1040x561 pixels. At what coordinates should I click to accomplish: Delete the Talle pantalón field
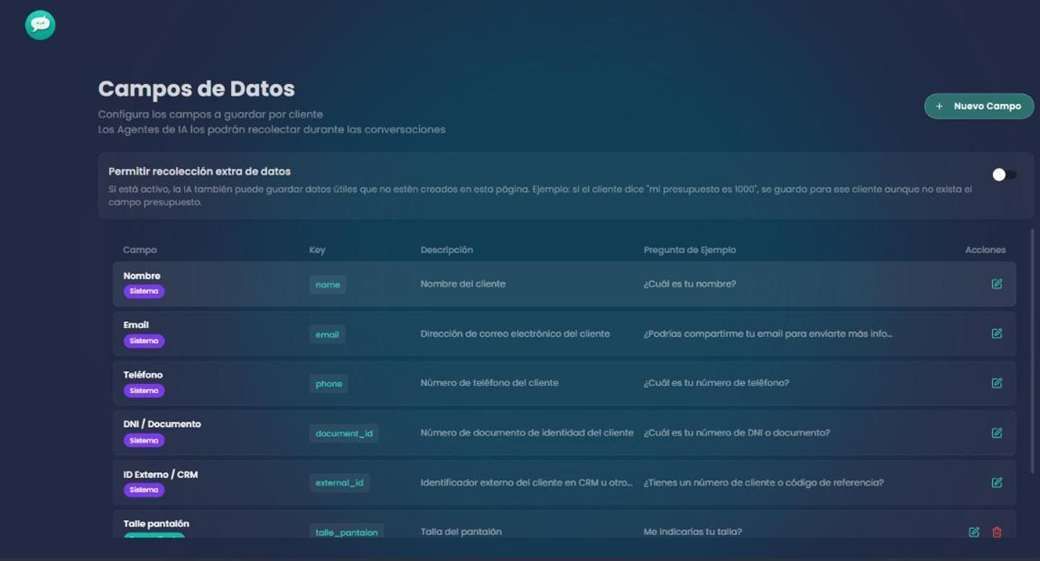tap(996, 532)
